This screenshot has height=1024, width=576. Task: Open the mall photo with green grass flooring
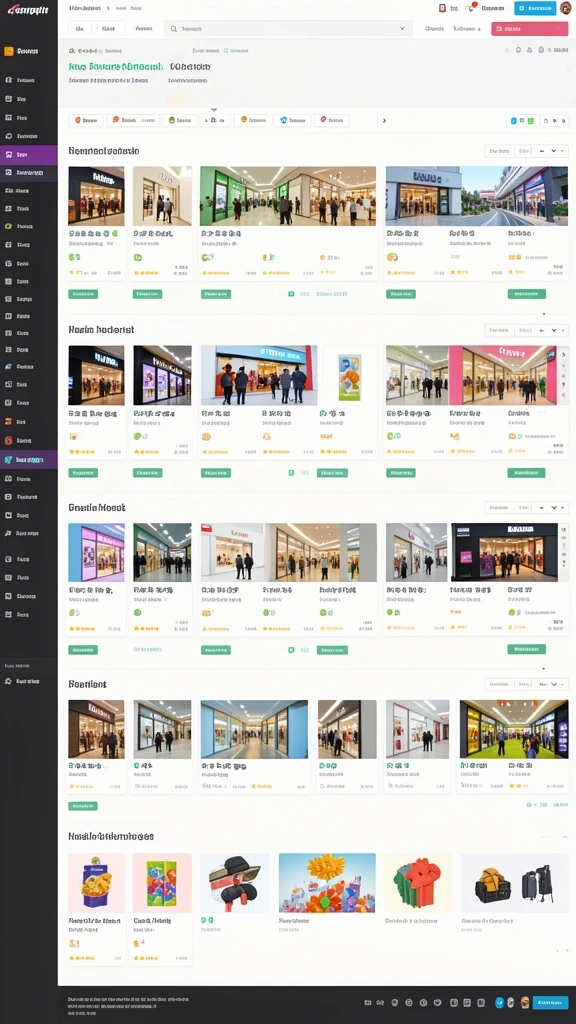coord(514,729)
